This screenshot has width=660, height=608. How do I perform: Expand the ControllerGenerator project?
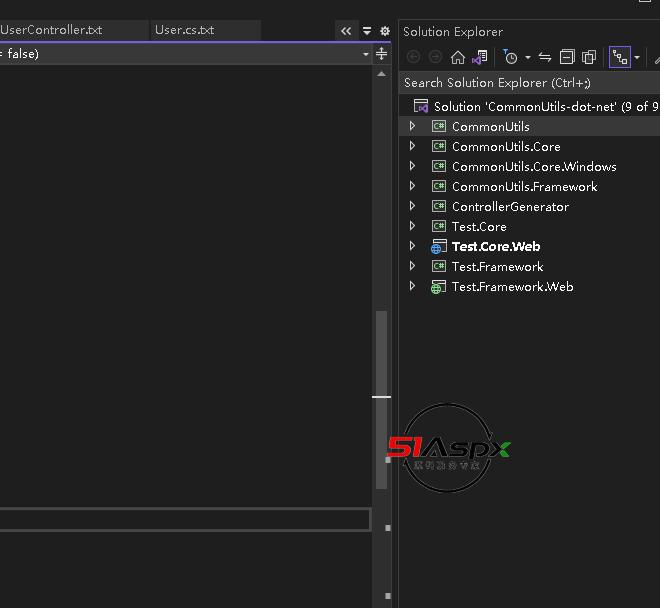412,206
